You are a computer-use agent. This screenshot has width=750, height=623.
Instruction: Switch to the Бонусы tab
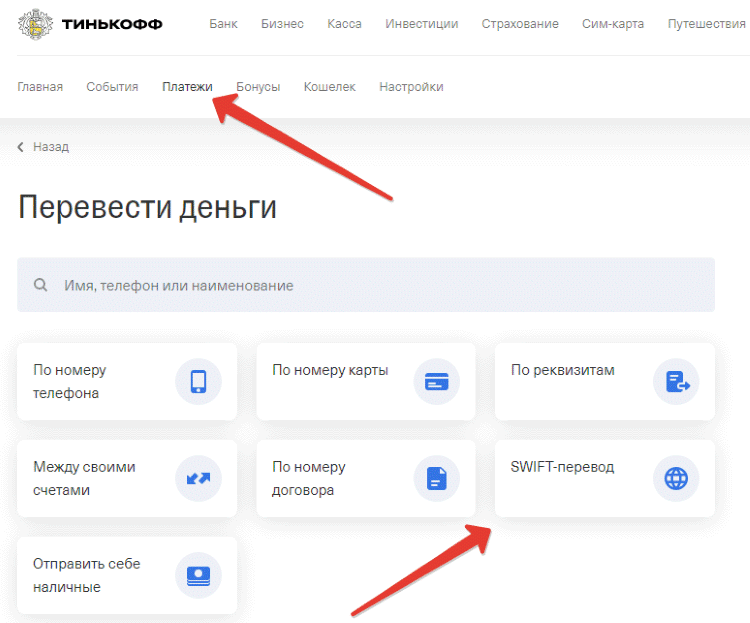pos(258,87)
